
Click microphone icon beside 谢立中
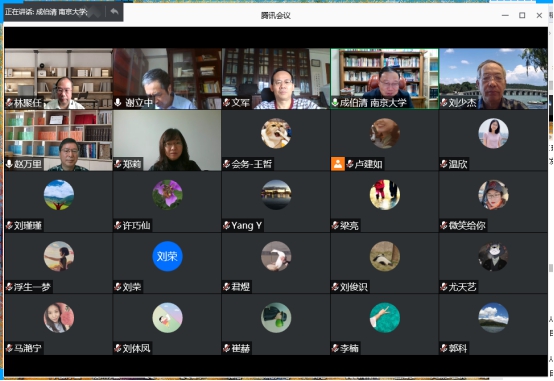coord(118,102)
